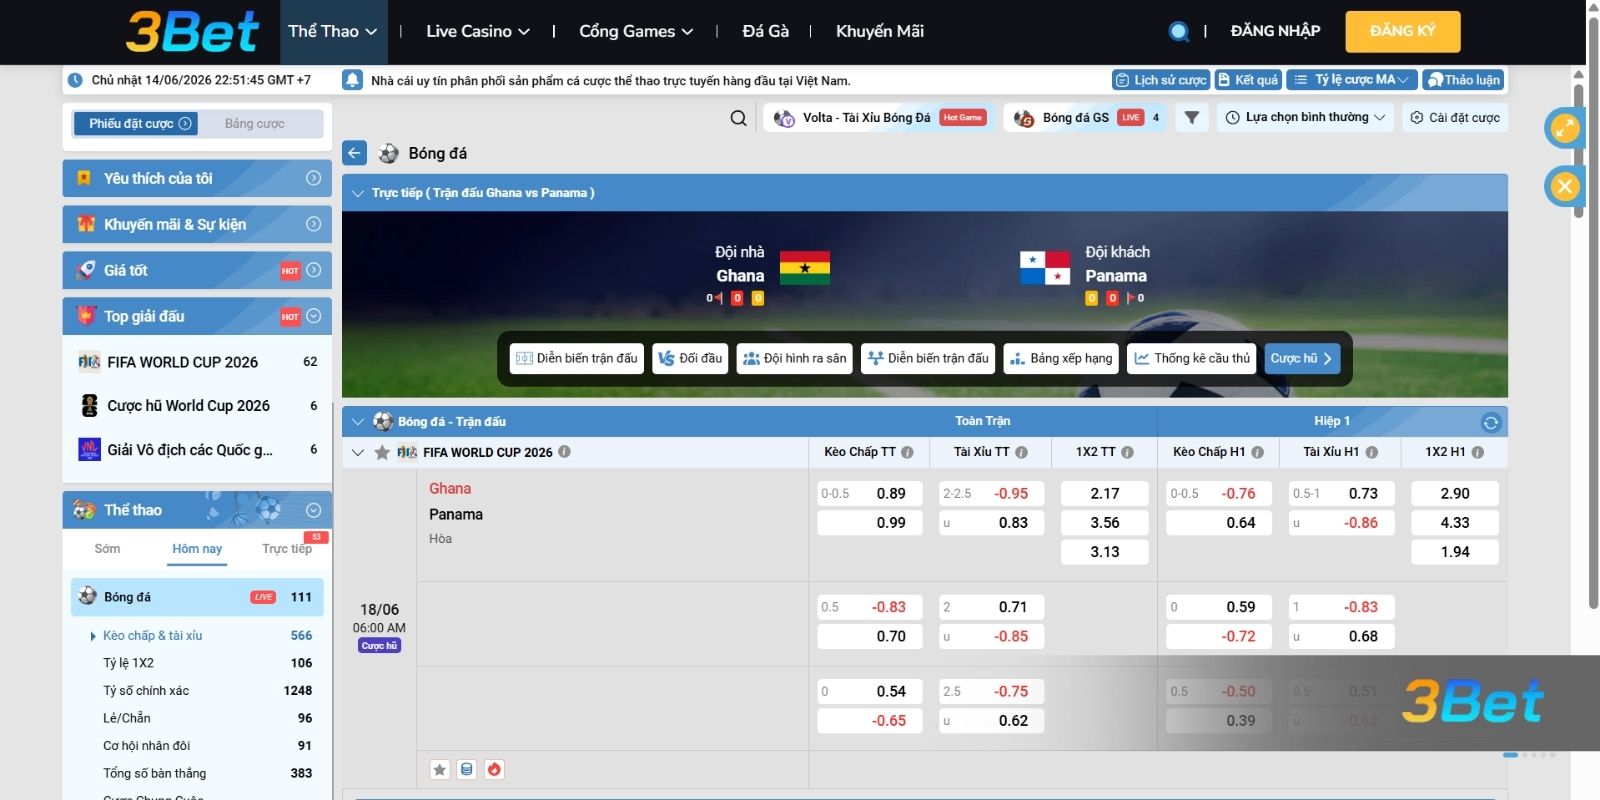Go to Khuyến Mãi menu item

click(880, 31)
